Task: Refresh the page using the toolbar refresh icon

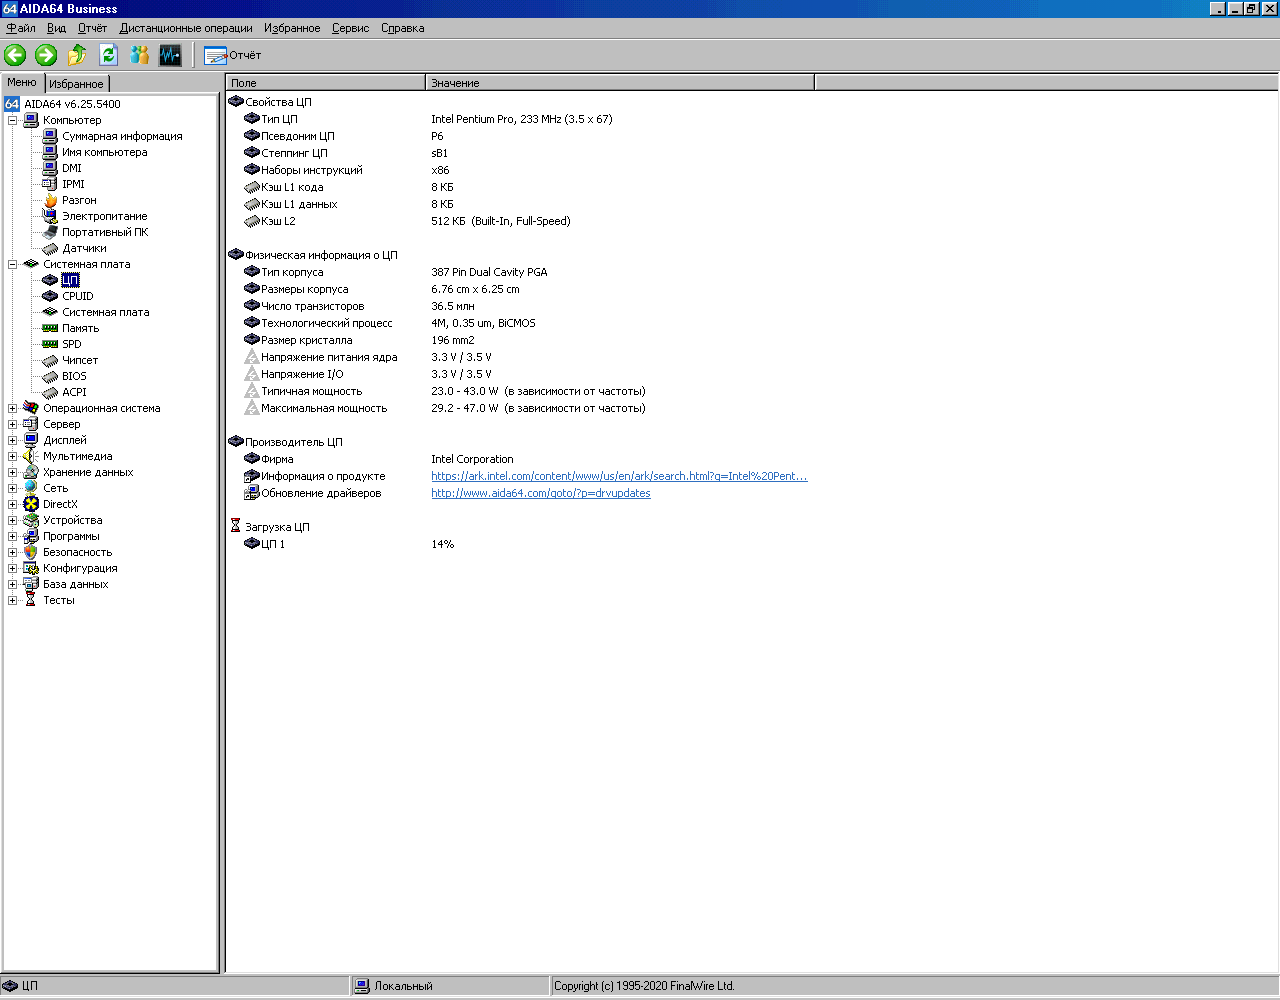Action: tap(108, 55)
